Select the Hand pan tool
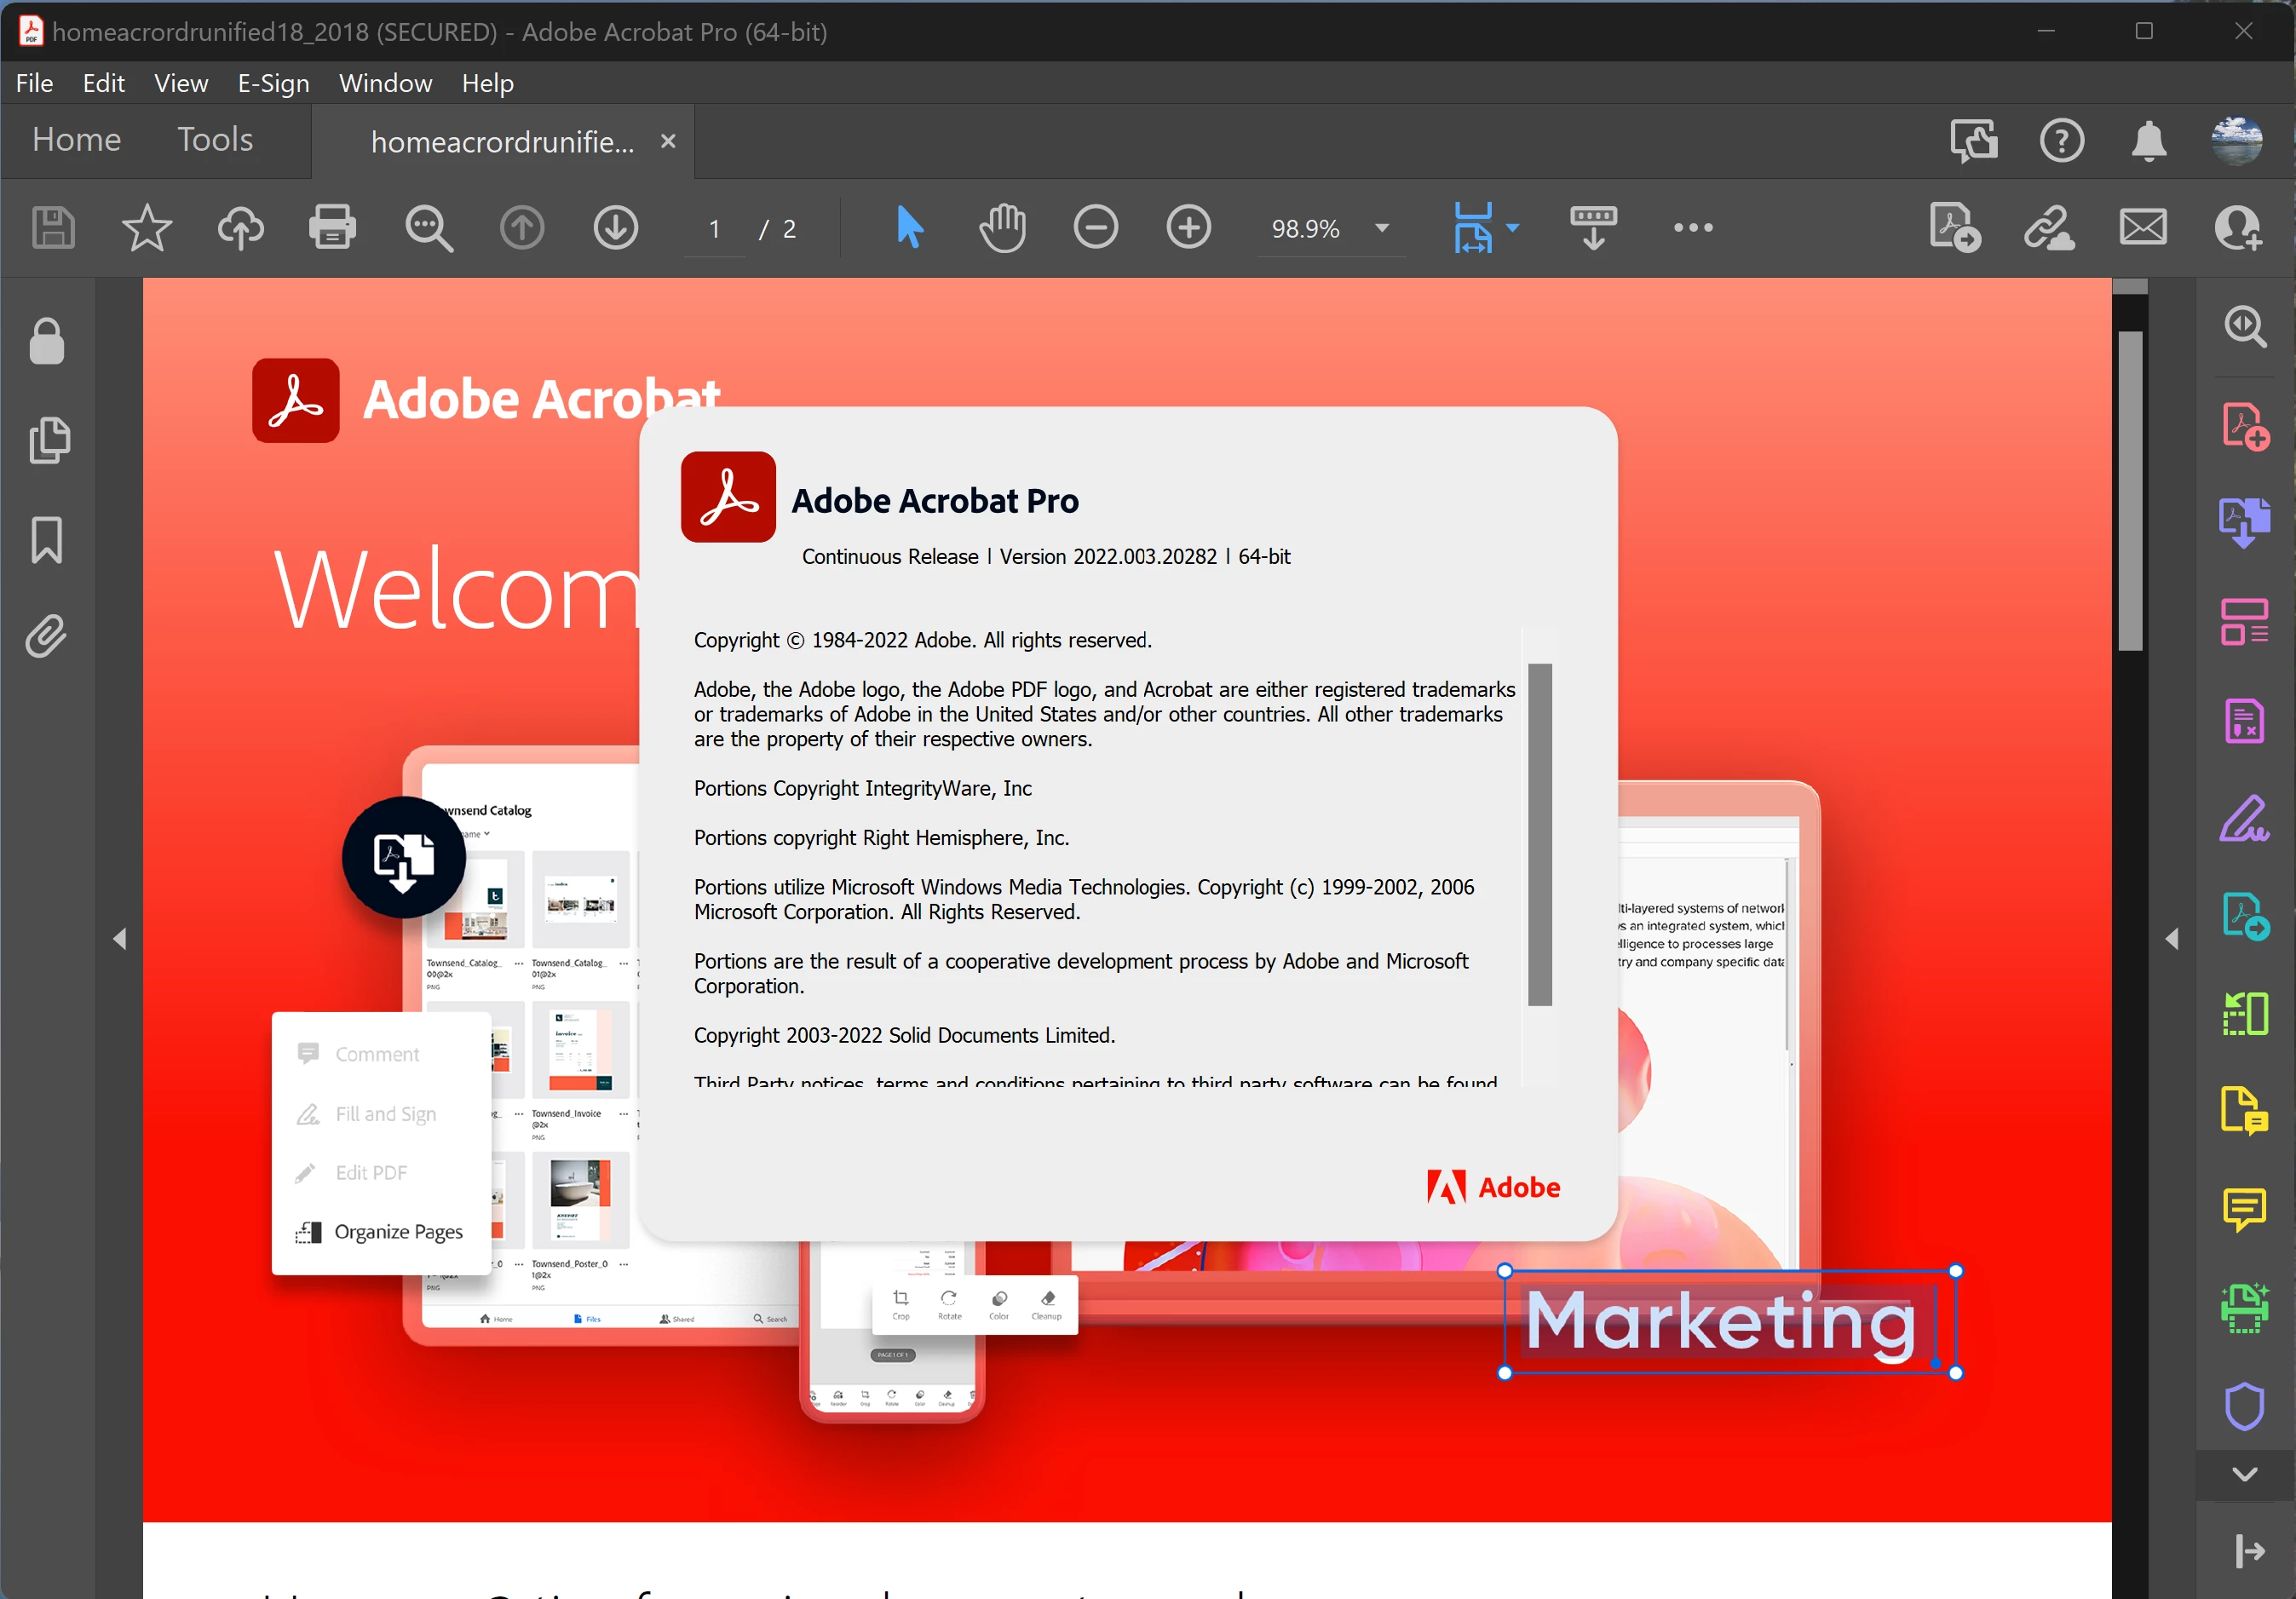Image resolution: width=2296 pixels, height=1599 pixels. 1002,228
